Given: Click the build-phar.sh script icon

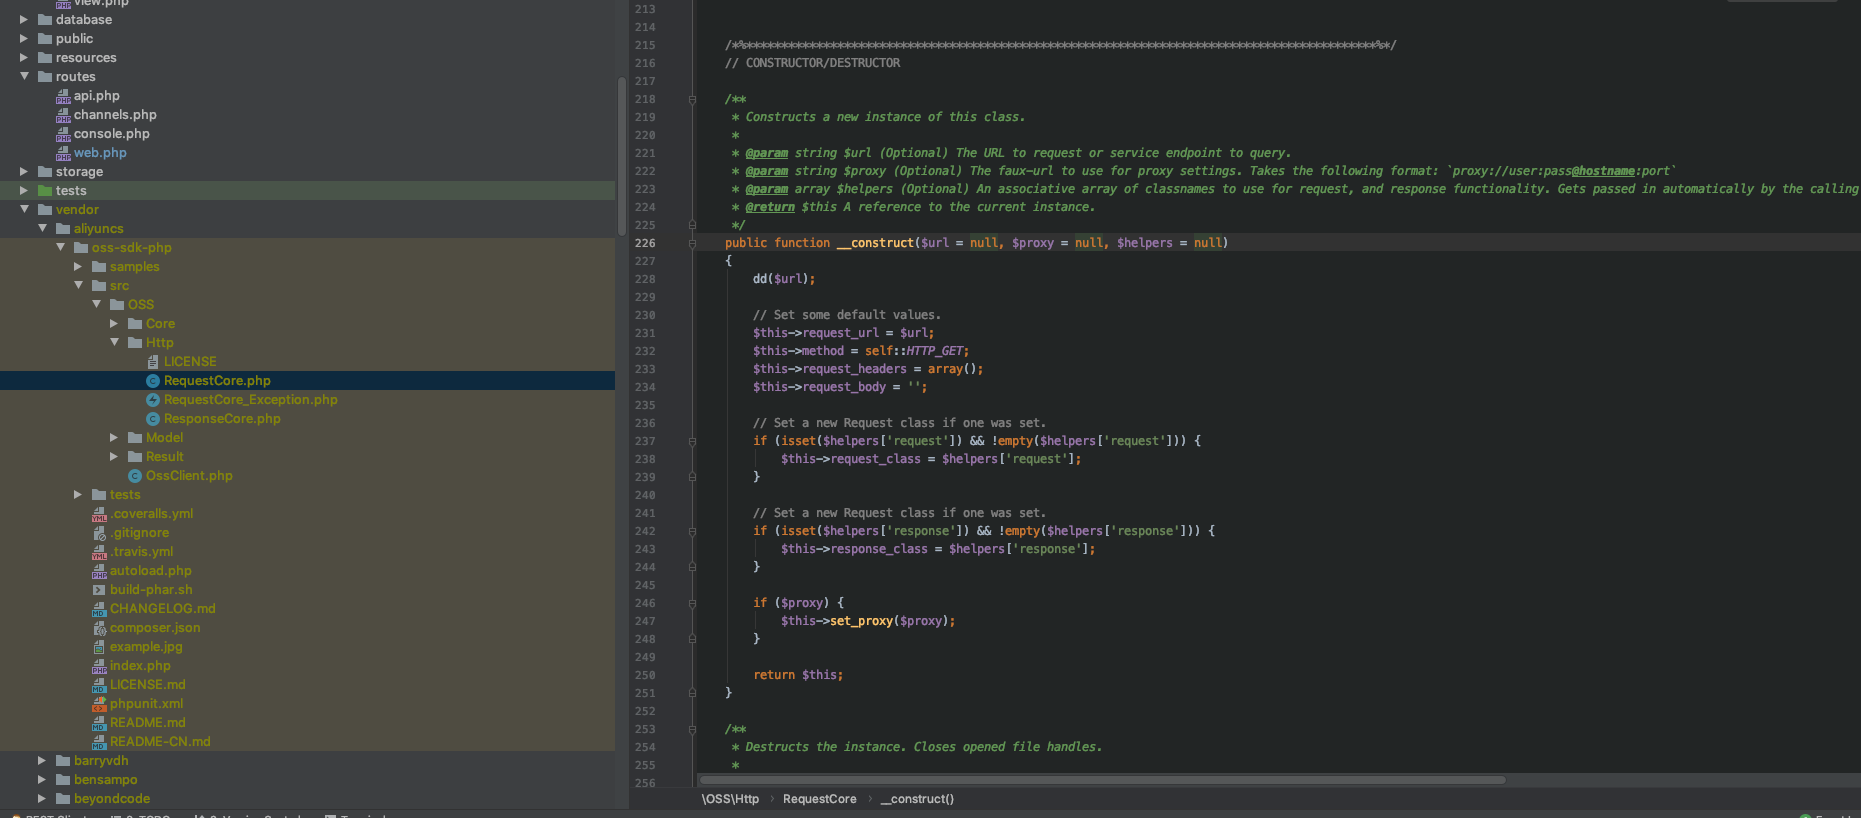Looking at the screenshot, I should (99, 590).
